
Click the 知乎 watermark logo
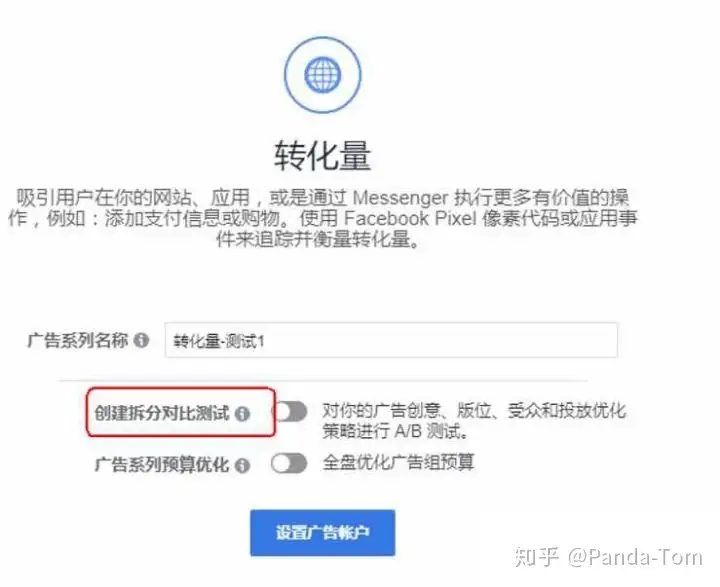pos(537,558)
